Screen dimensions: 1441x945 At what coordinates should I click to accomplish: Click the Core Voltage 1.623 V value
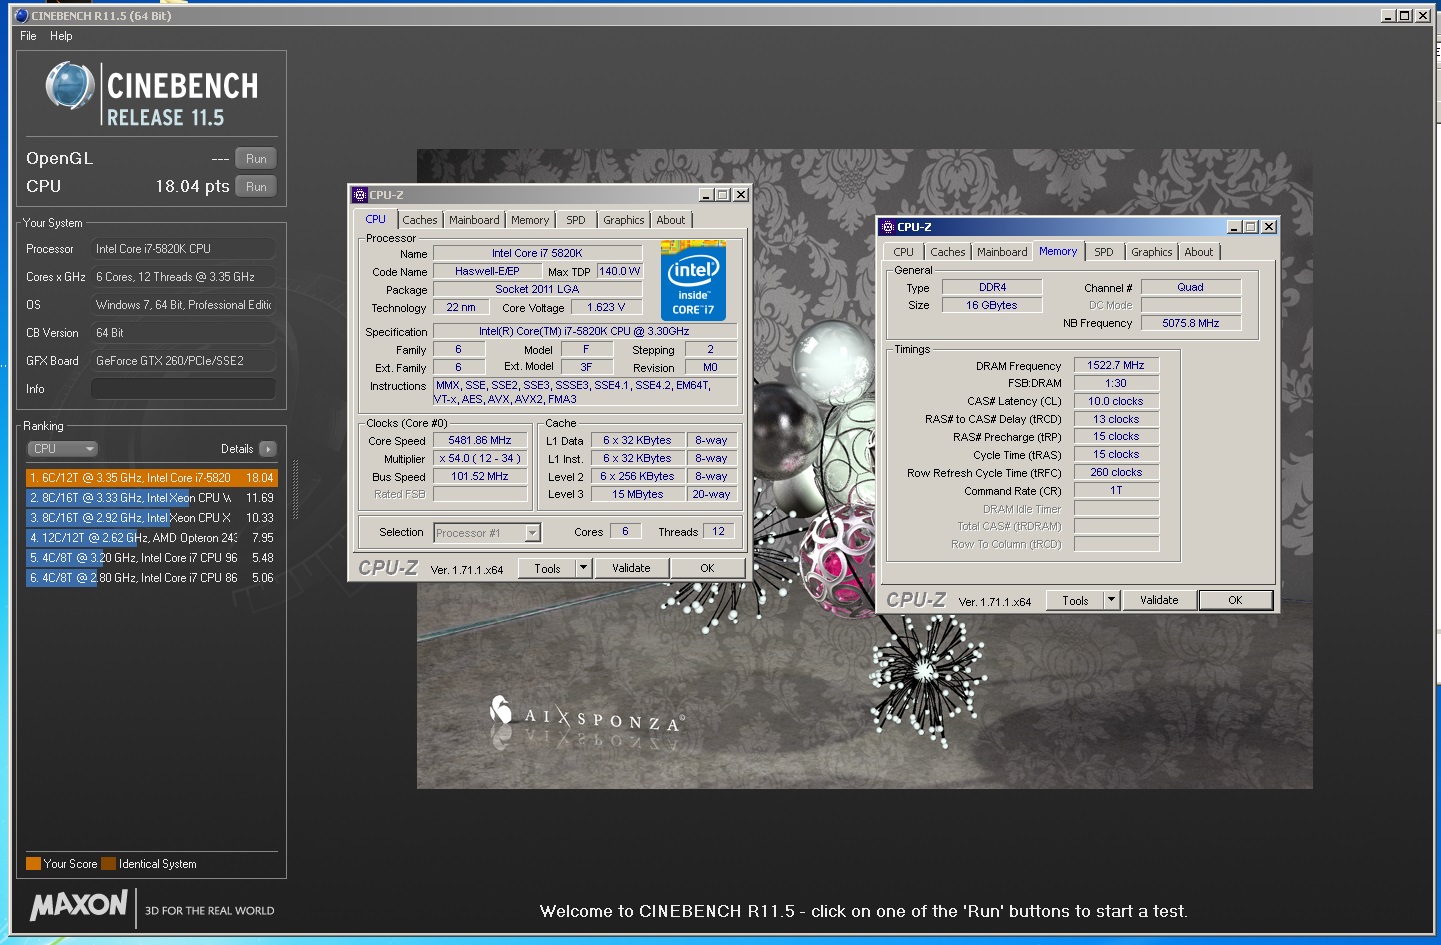pyautogui.click(x=606, y=308)
